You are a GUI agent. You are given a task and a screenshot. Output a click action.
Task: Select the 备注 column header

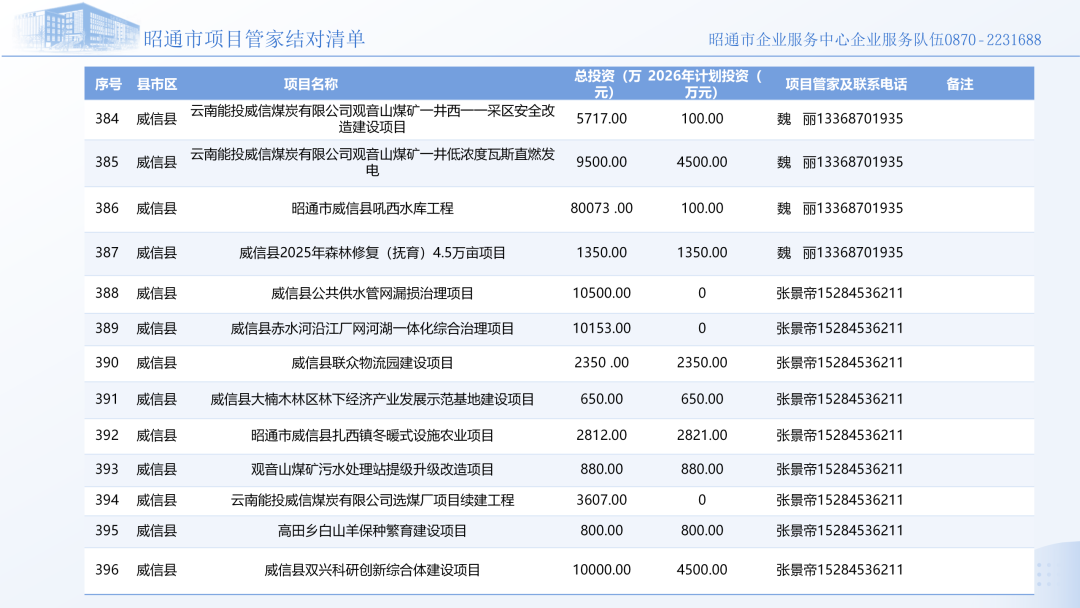[x=959, y=84]
